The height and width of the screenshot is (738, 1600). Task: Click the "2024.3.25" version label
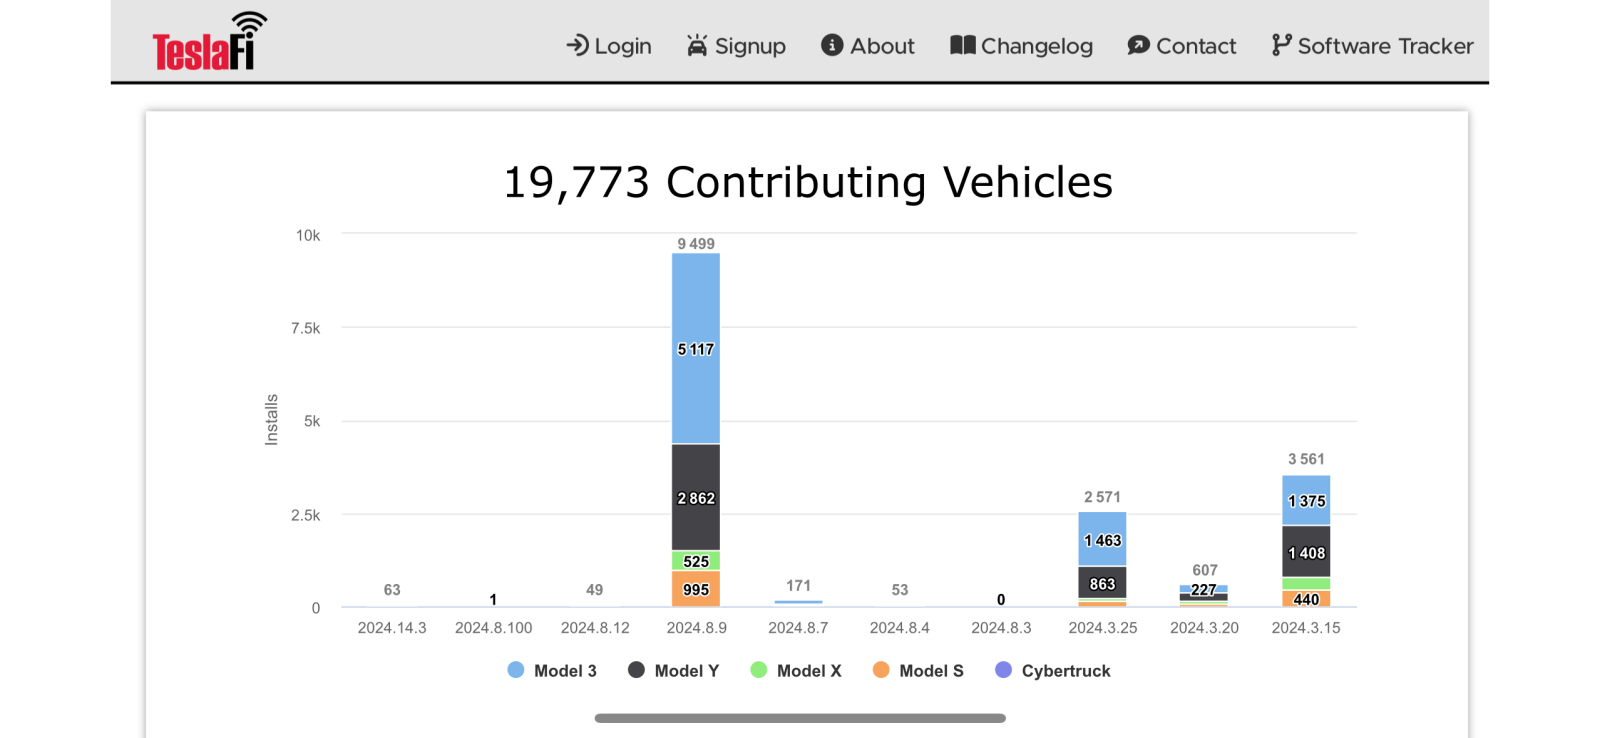click(1103, 628)
